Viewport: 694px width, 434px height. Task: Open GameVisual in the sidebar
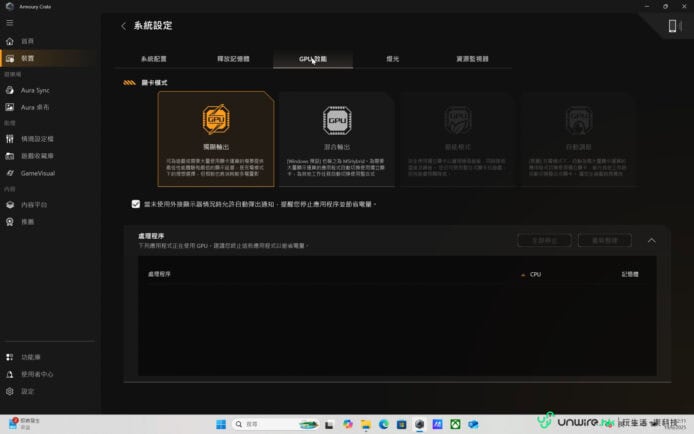pos(36,172)
